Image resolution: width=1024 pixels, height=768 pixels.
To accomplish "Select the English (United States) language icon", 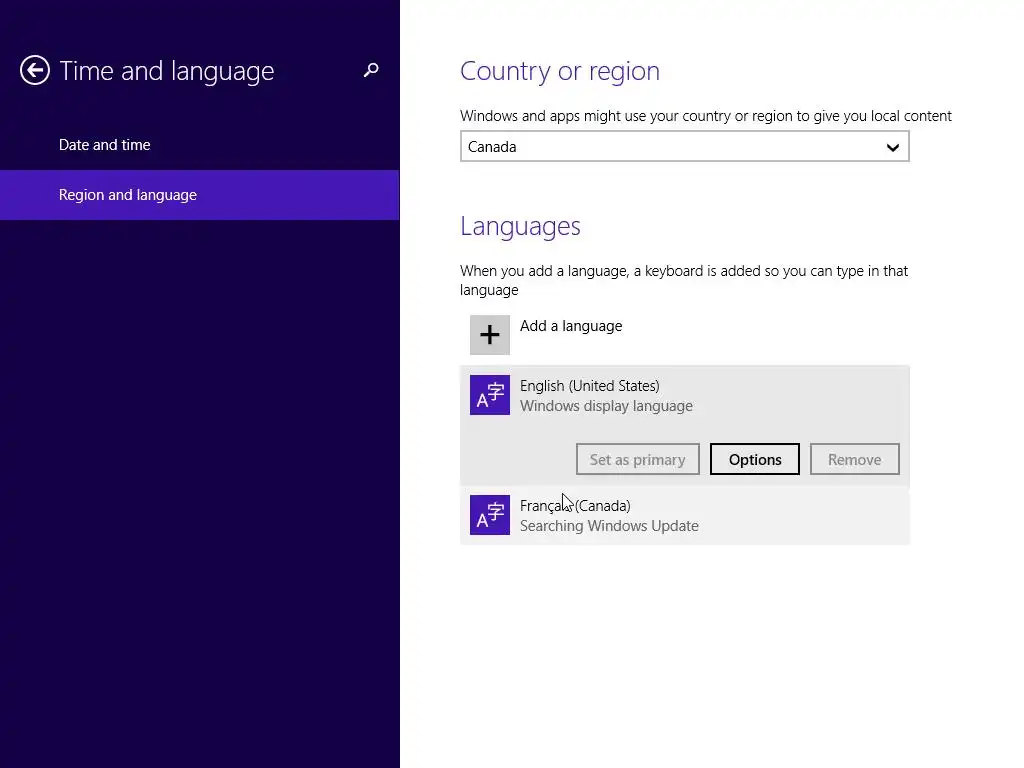I will tap(490, 395).
